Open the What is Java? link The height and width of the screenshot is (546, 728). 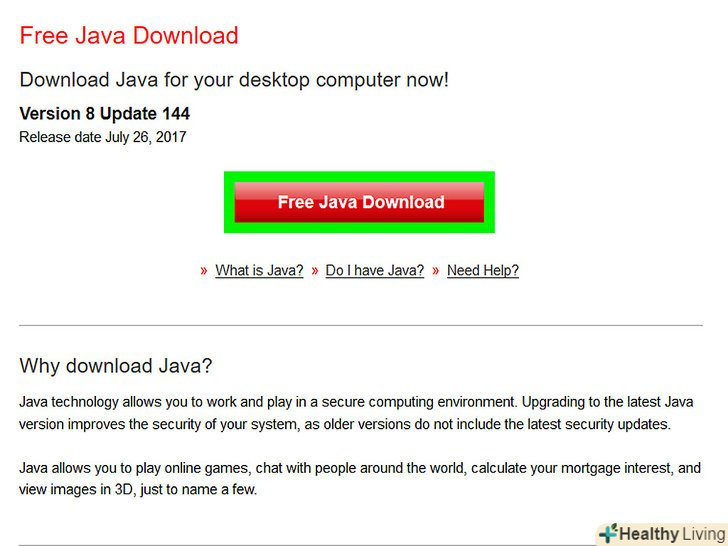pos(259,270)
